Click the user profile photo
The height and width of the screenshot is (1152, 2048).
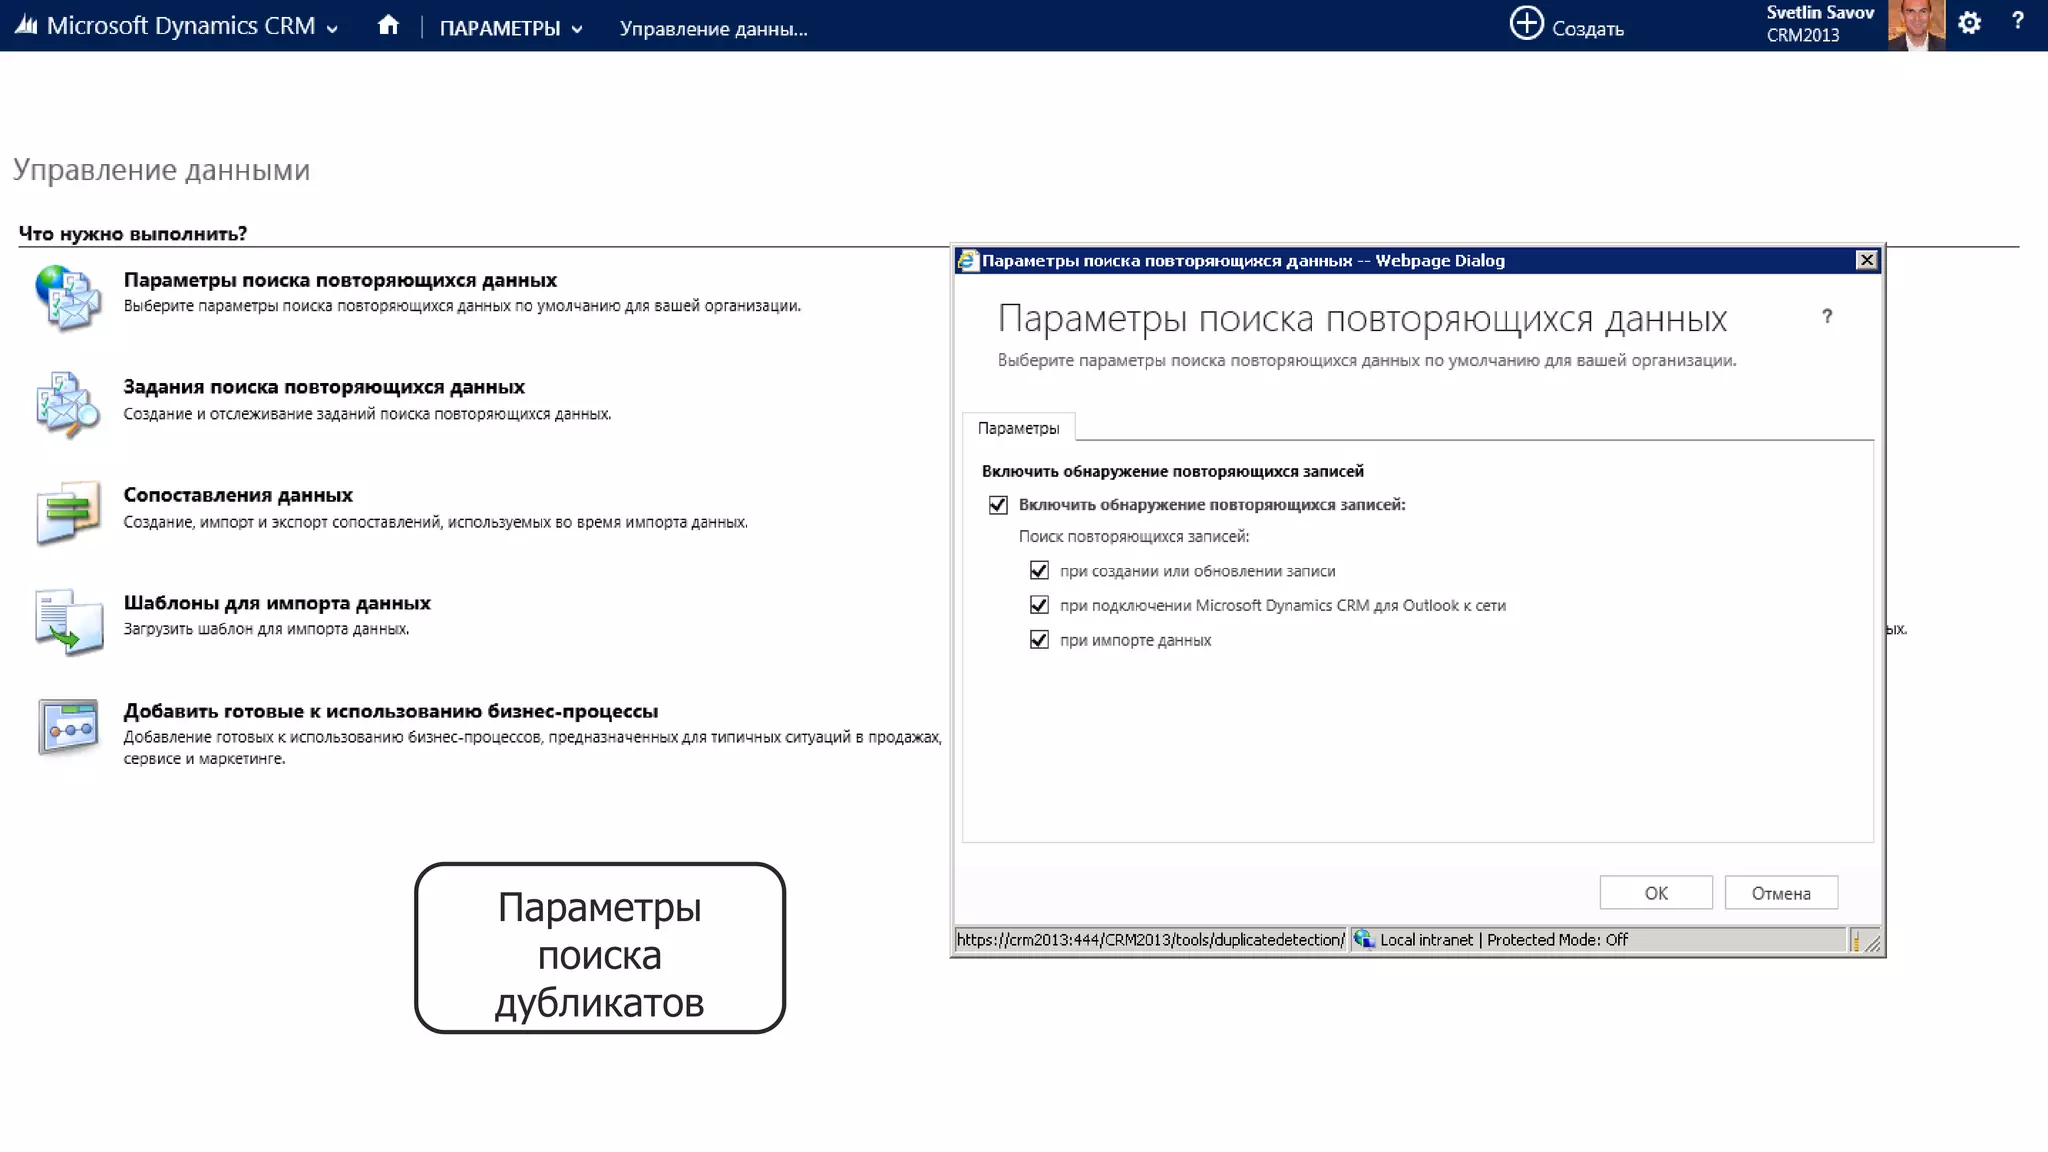point(1916,25)
